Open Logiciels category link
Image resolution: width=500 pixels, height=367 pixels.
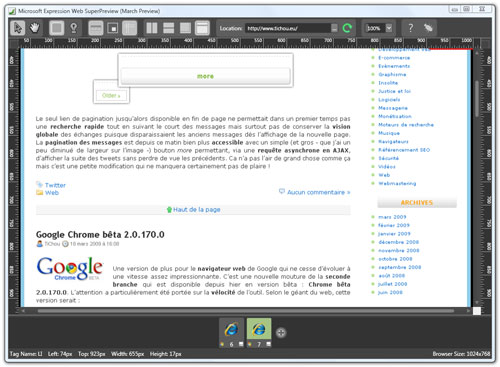coord(389,99)
